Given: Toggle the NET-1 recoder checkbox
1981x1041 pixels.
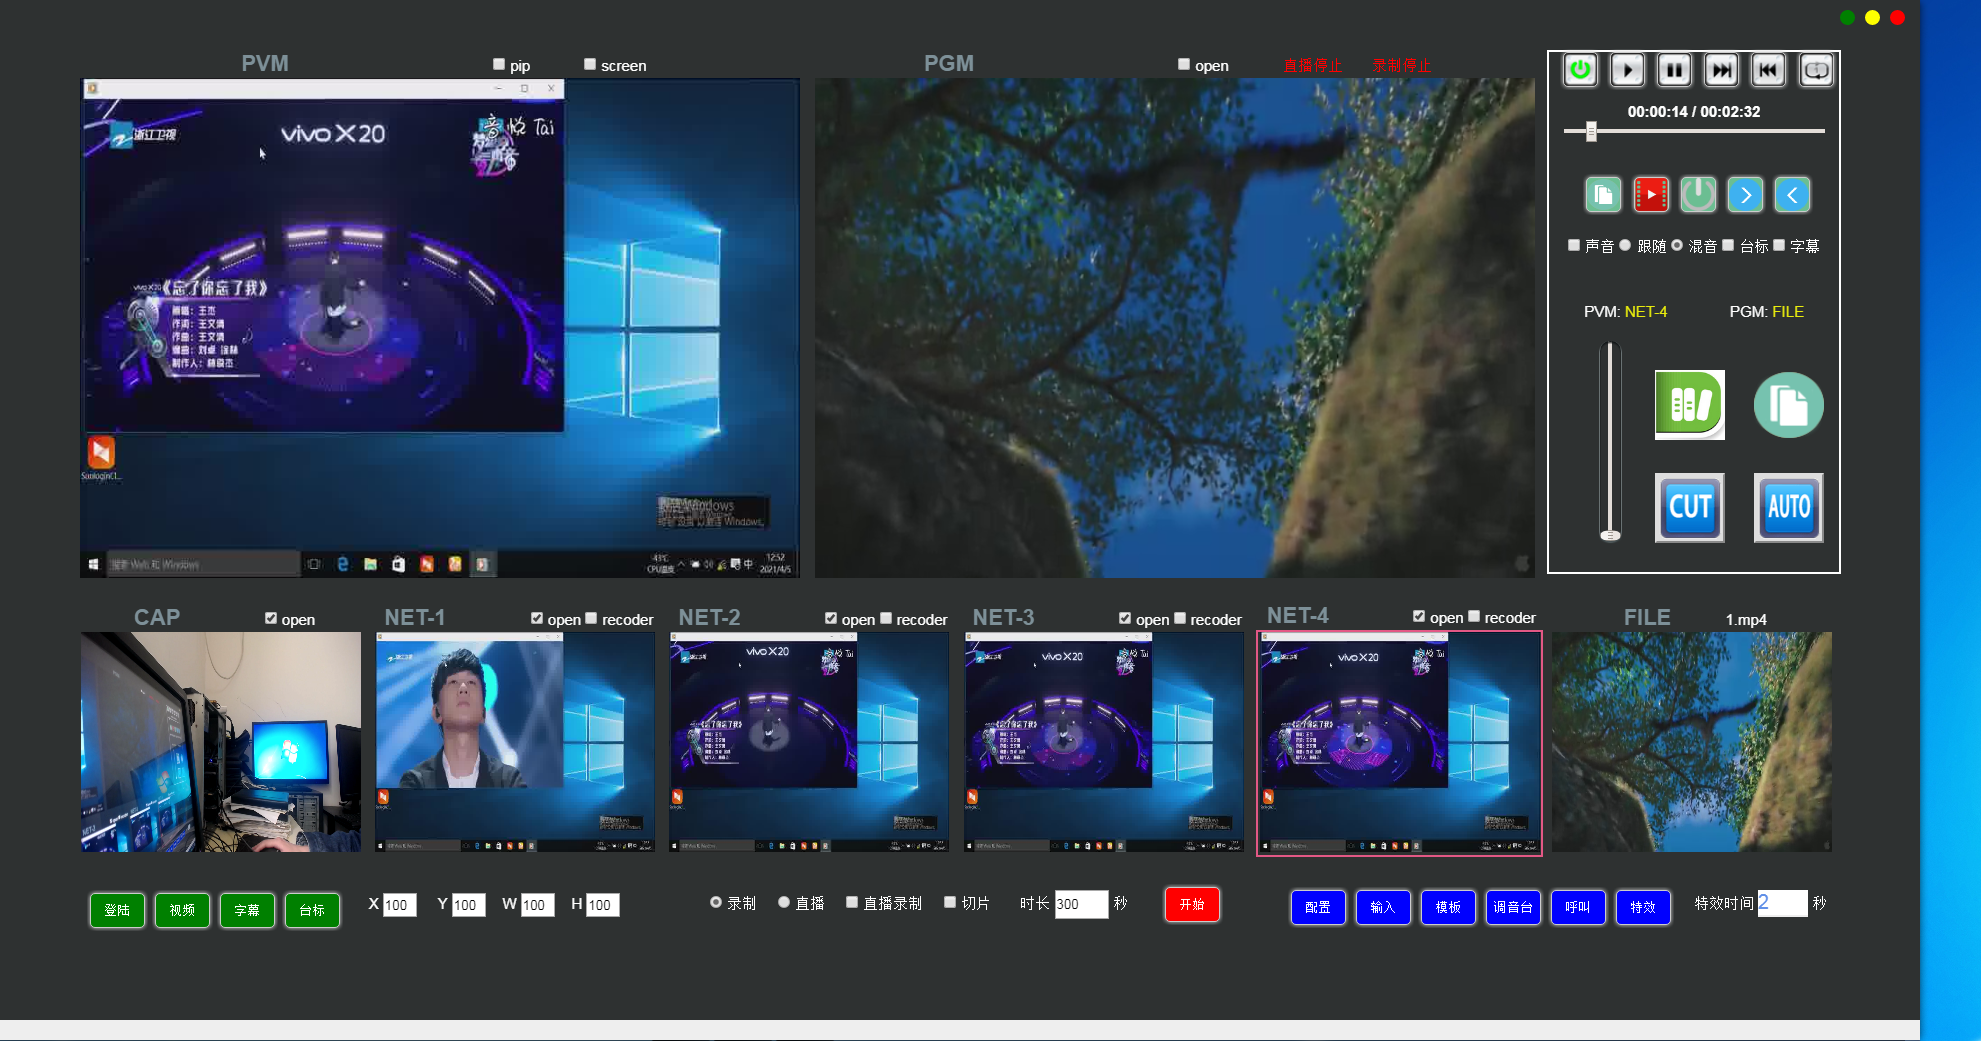Looking at the screenshot, I should 591,619.
